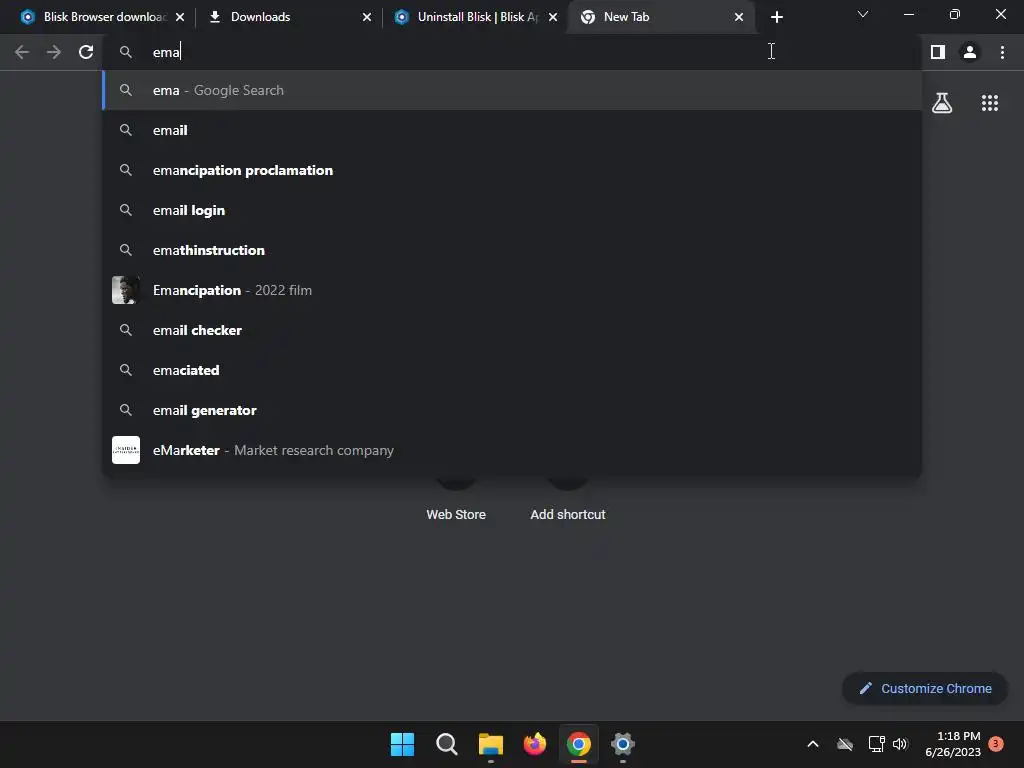Choose 'ema - Google Search' suggestion
The height and width of the screenshot is (768, 1024).
pyautogui.click(x=512, y=90)
